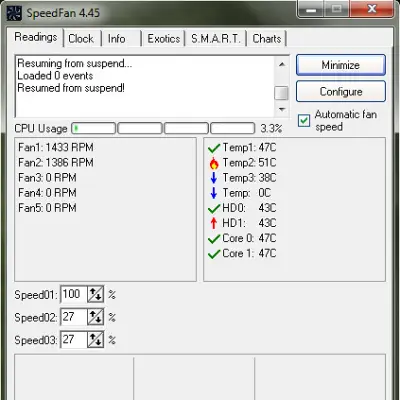Image resolution: width=400 pixels, height=400 pixels.
Task: Switch to the Exotics tab
Action: click(x=164, y=39)
